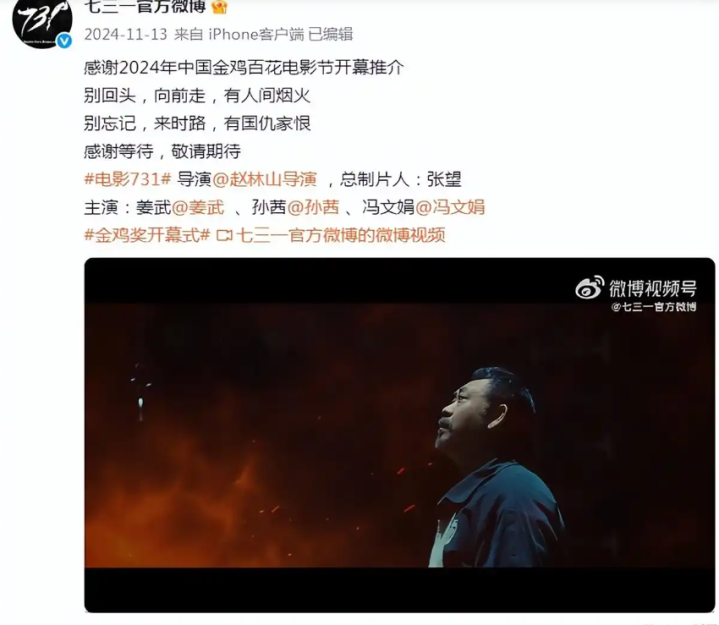This screenshot has height=625, width=719.
Task: Click the gold crown membership icon
Action: pyautogui.click(x=220, y=6)
